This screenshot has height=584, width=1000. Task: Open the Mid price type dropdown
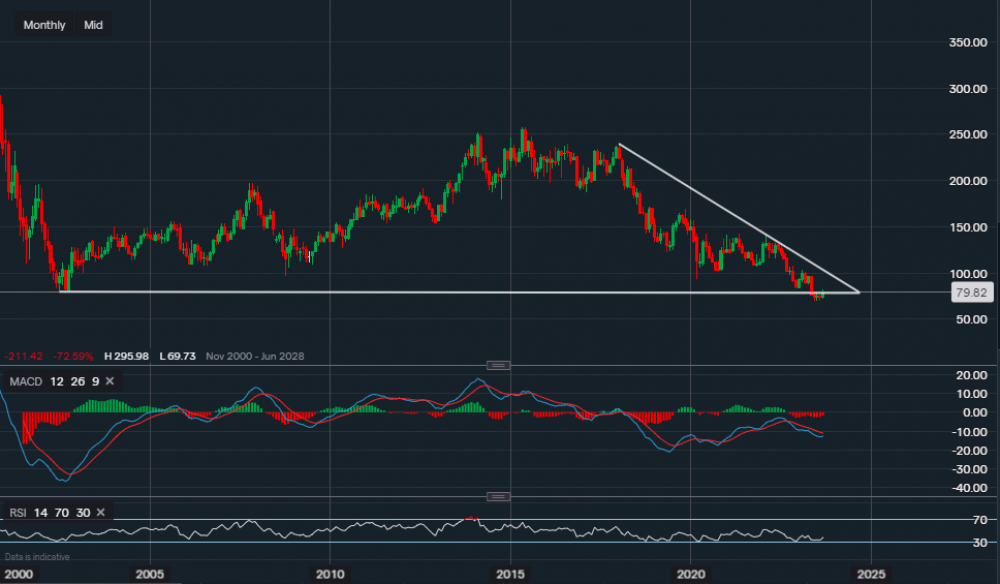(x=94, y=25)
